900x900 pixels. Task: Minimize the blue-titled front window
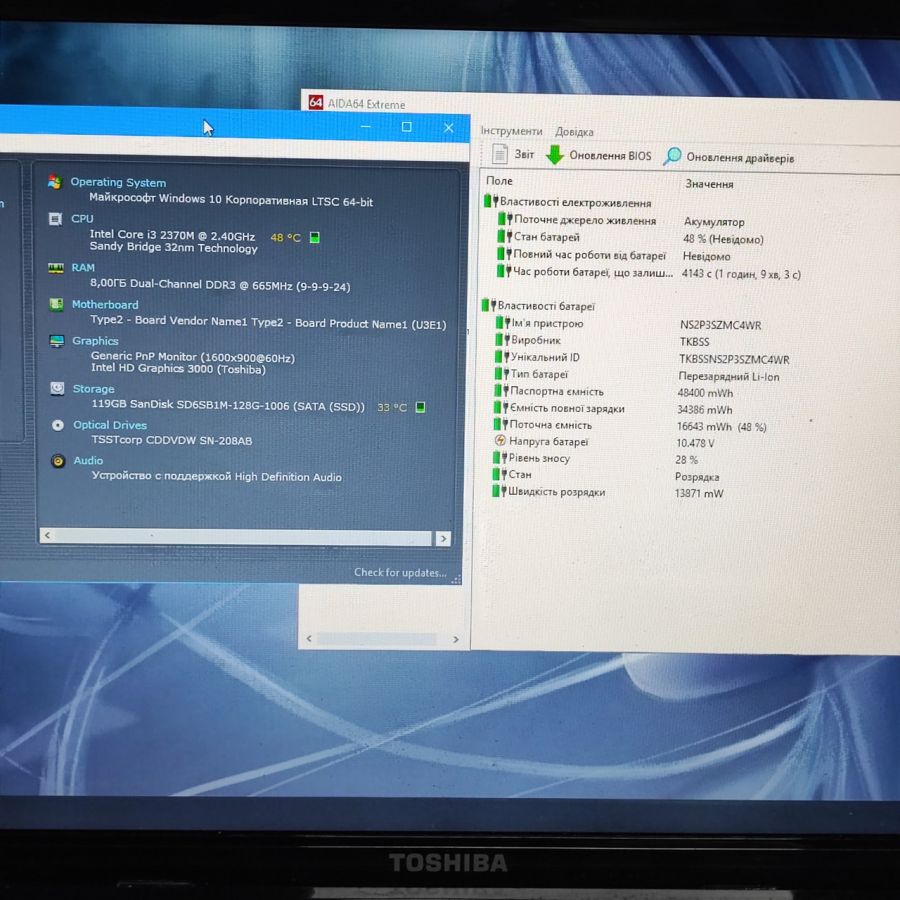(366, 126)
